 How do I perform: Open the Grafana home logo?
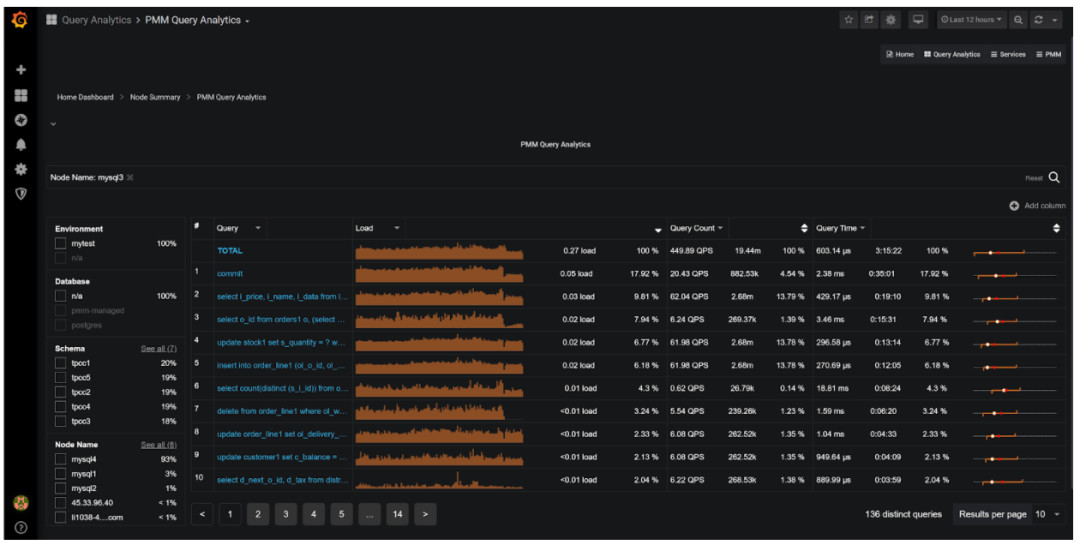[x=20, y=20]
